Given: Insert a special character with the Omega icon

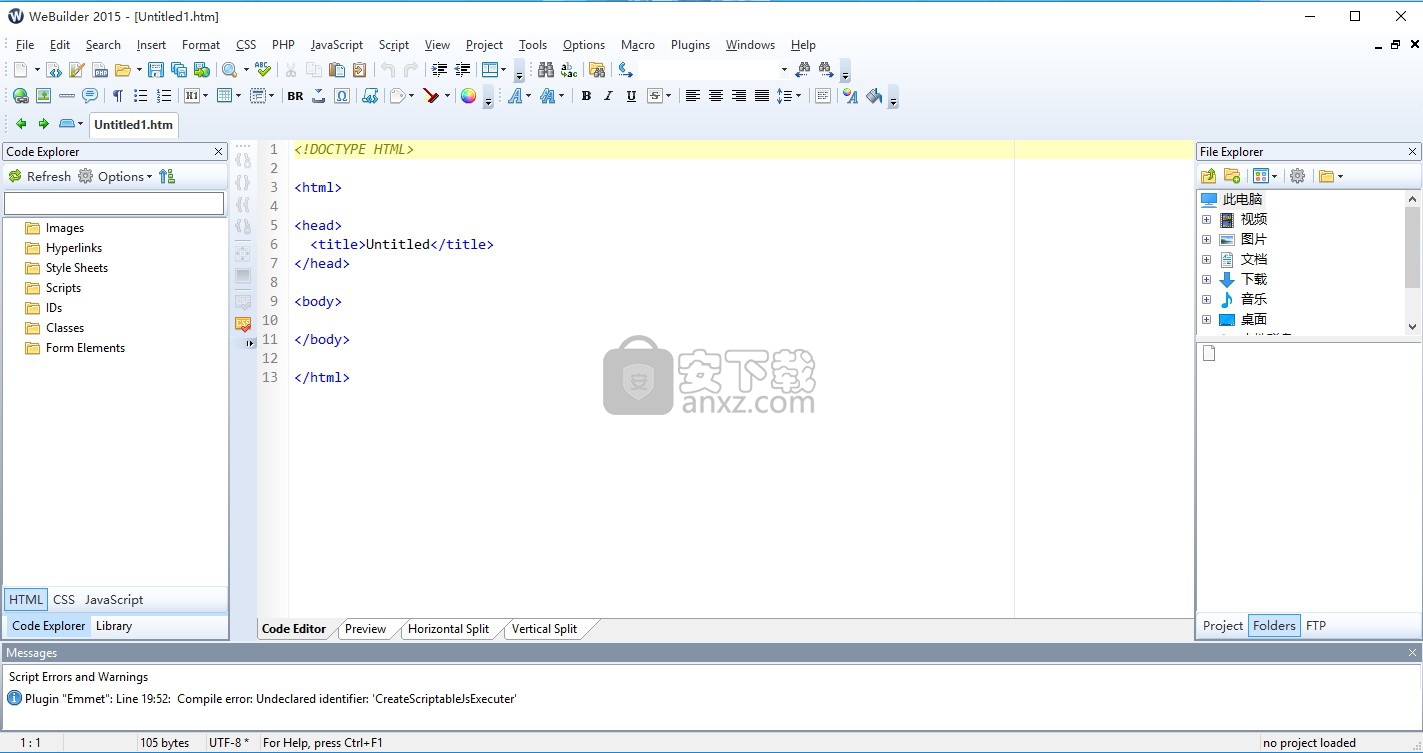Looking at the screenshot, I should click(342, 96).
